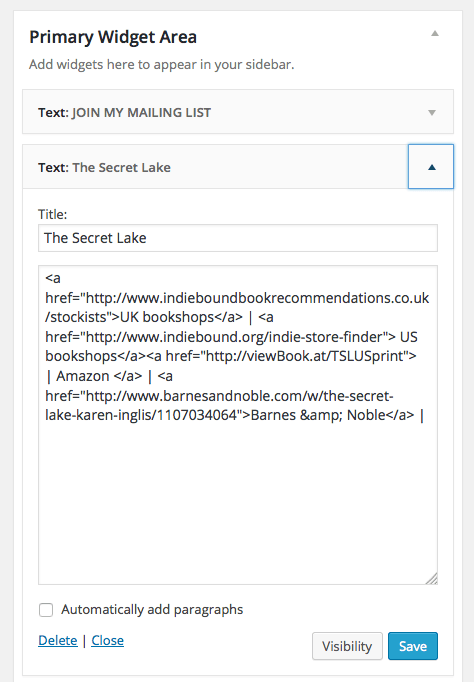
Task: Expand the JOIN MY MAILING LIST widget
Action: coord(431,113)
